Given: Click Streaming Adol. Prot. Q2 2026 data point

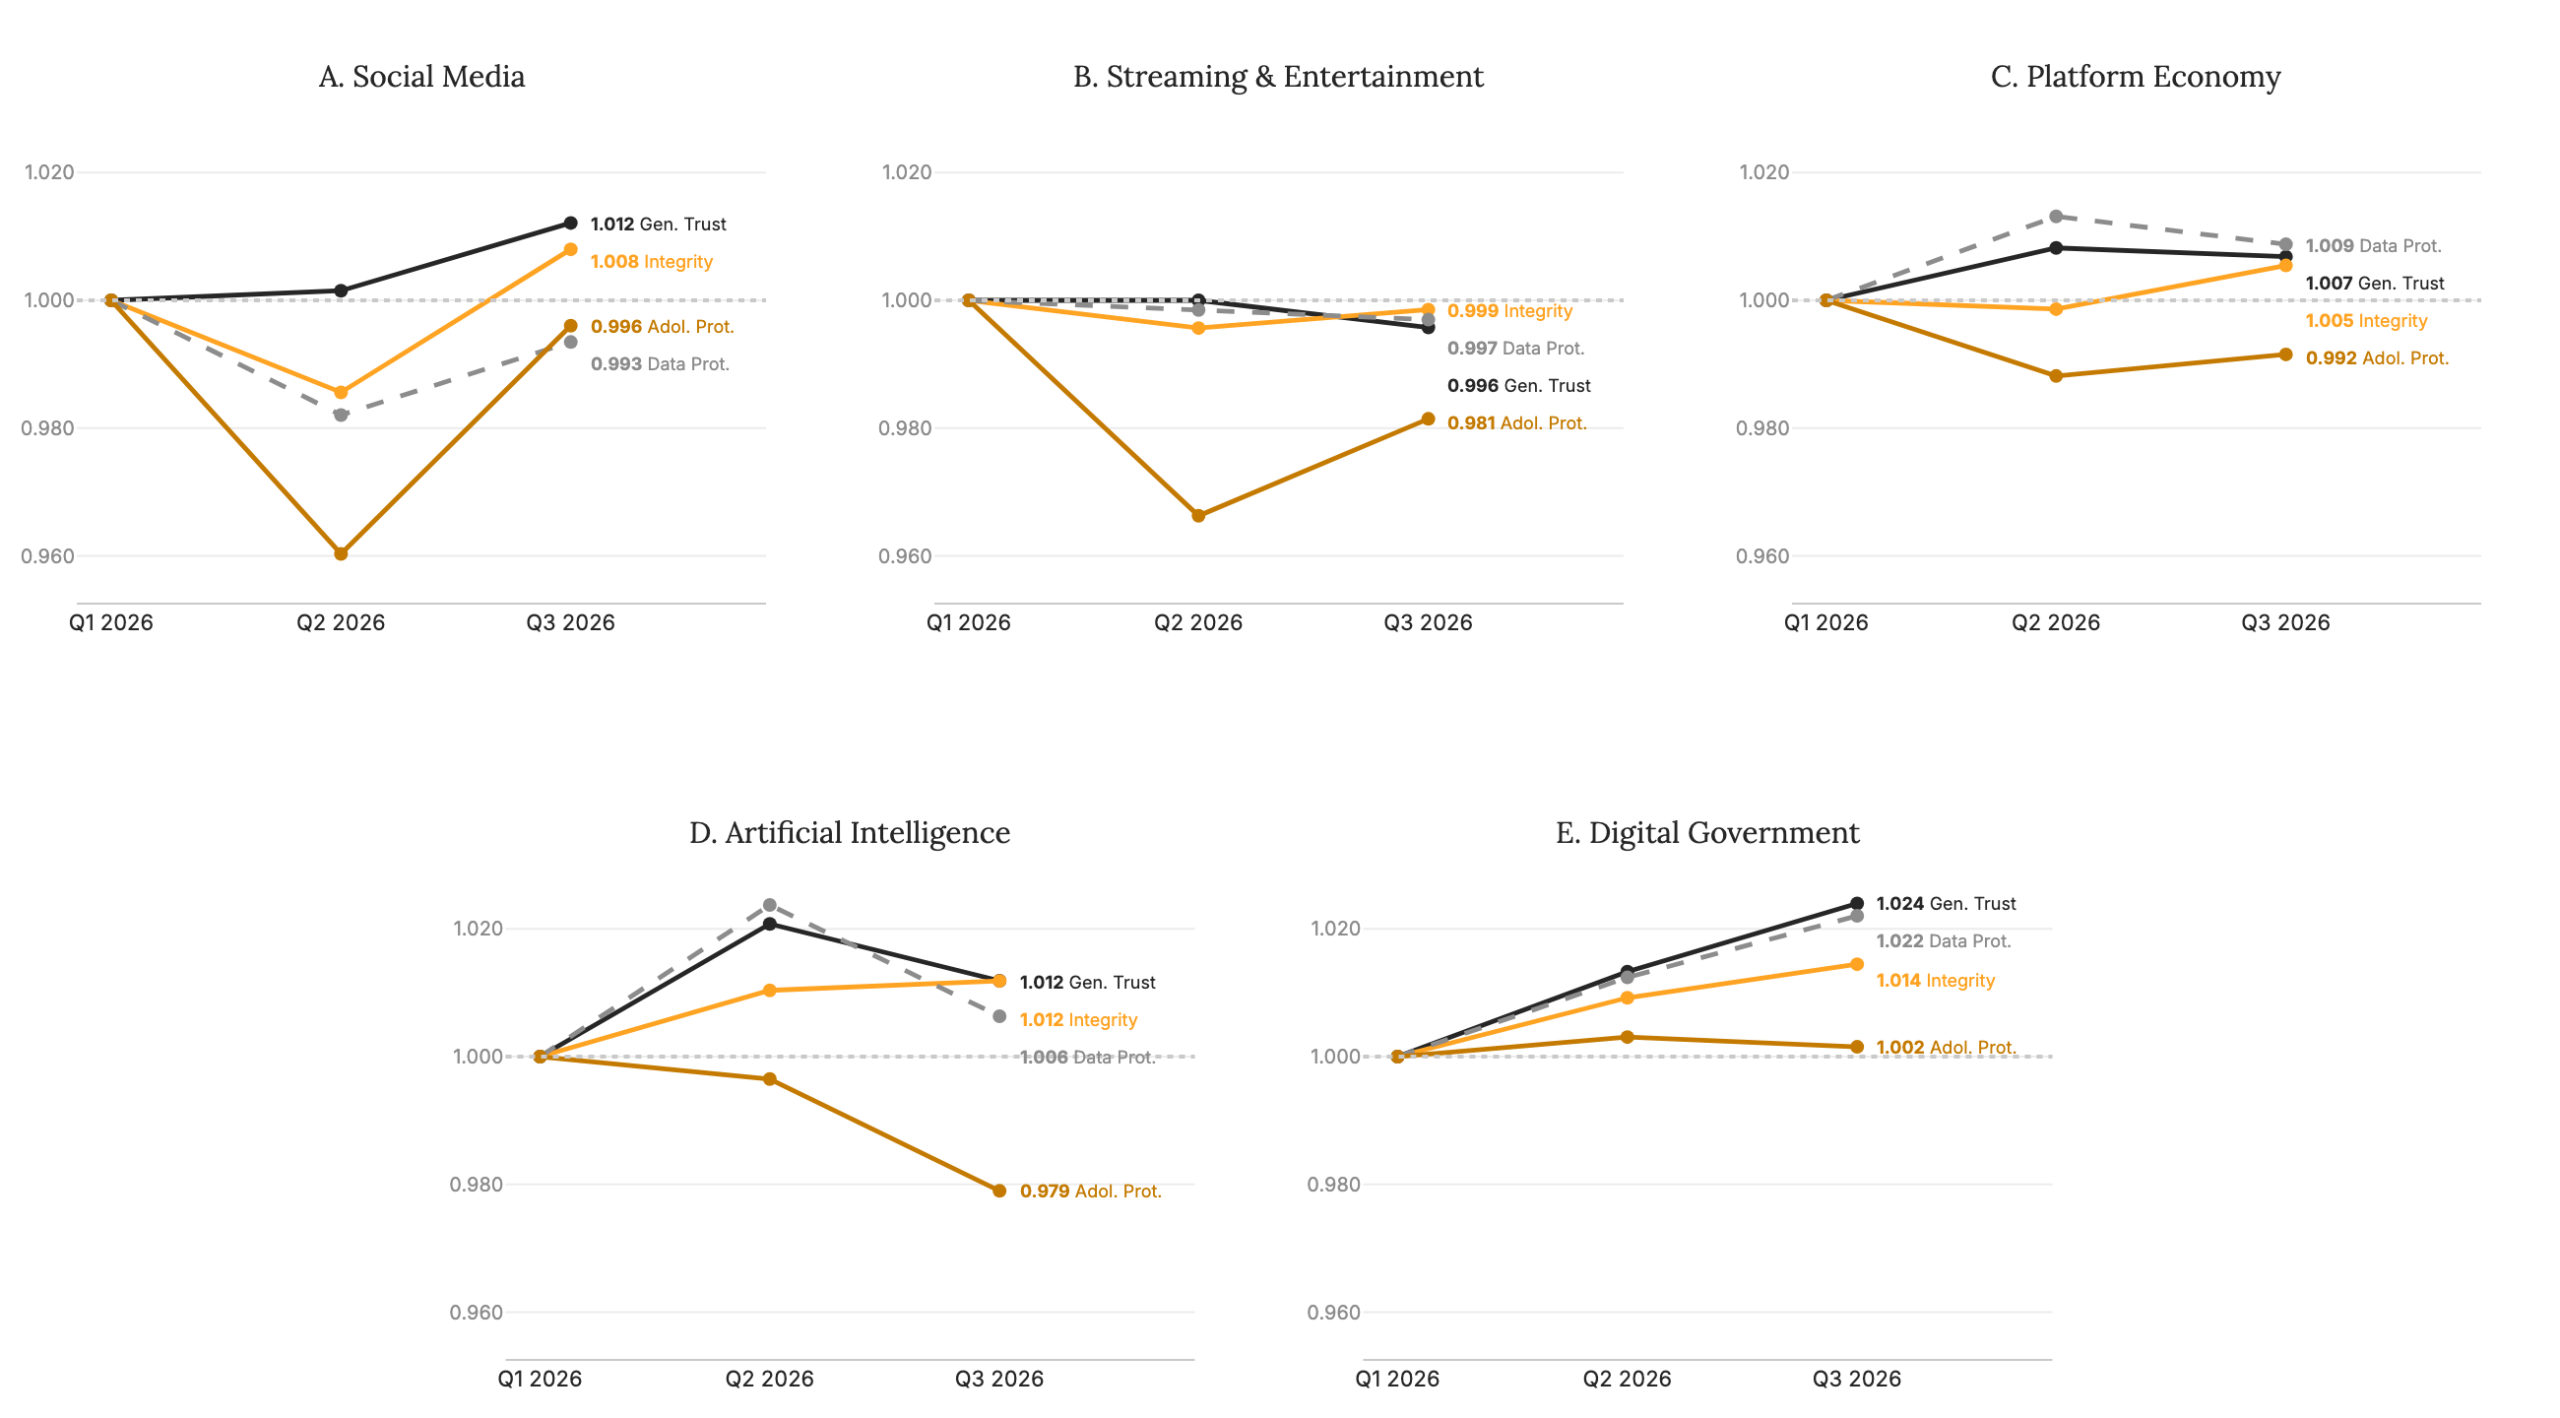Looking at the screenshot, I should [x=1198, y=516].
